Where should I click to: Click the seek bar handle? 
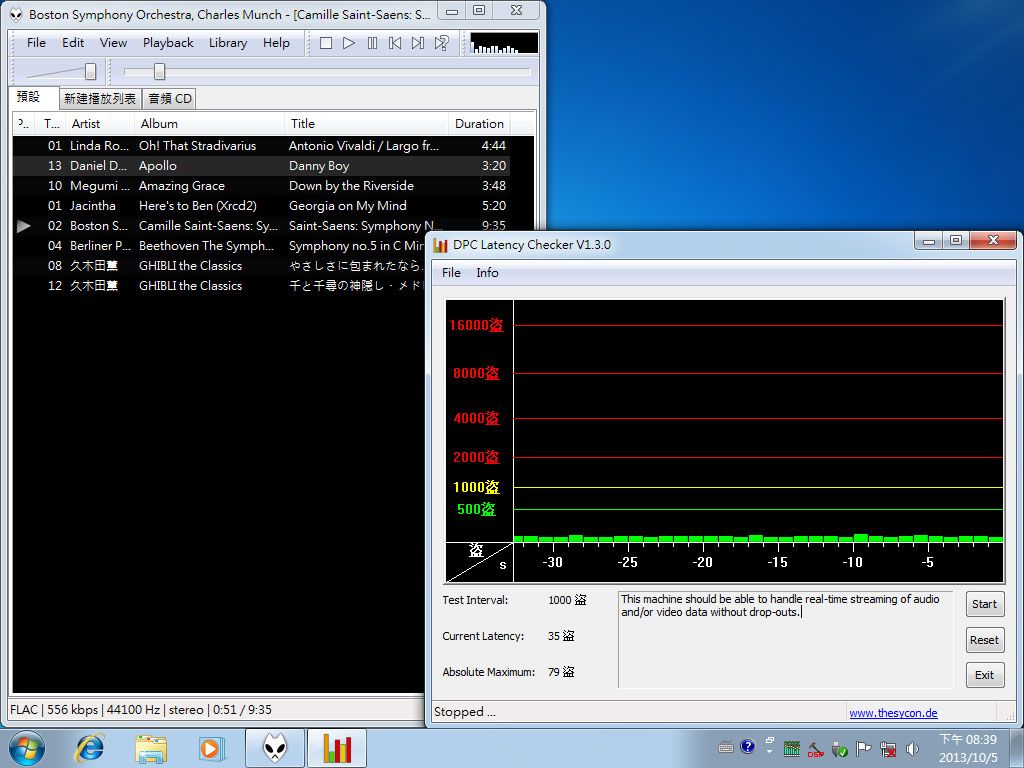pos(159,71)
